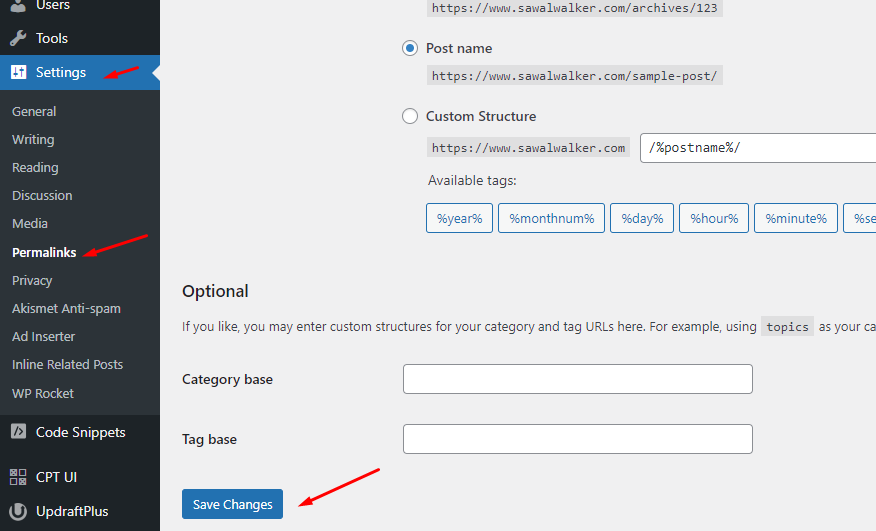The image size is (876, 531).
Task: Click the Optional section heading
Action: click(x=215, y=291)
